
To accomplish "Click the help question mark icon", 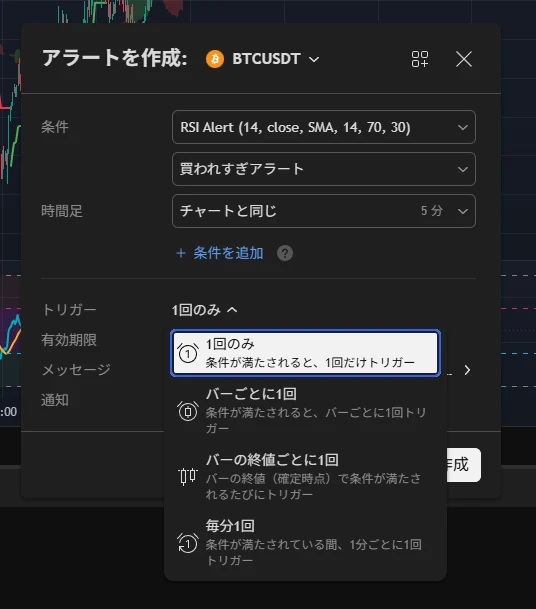I will pyautogui.click(x=285, y=253).
